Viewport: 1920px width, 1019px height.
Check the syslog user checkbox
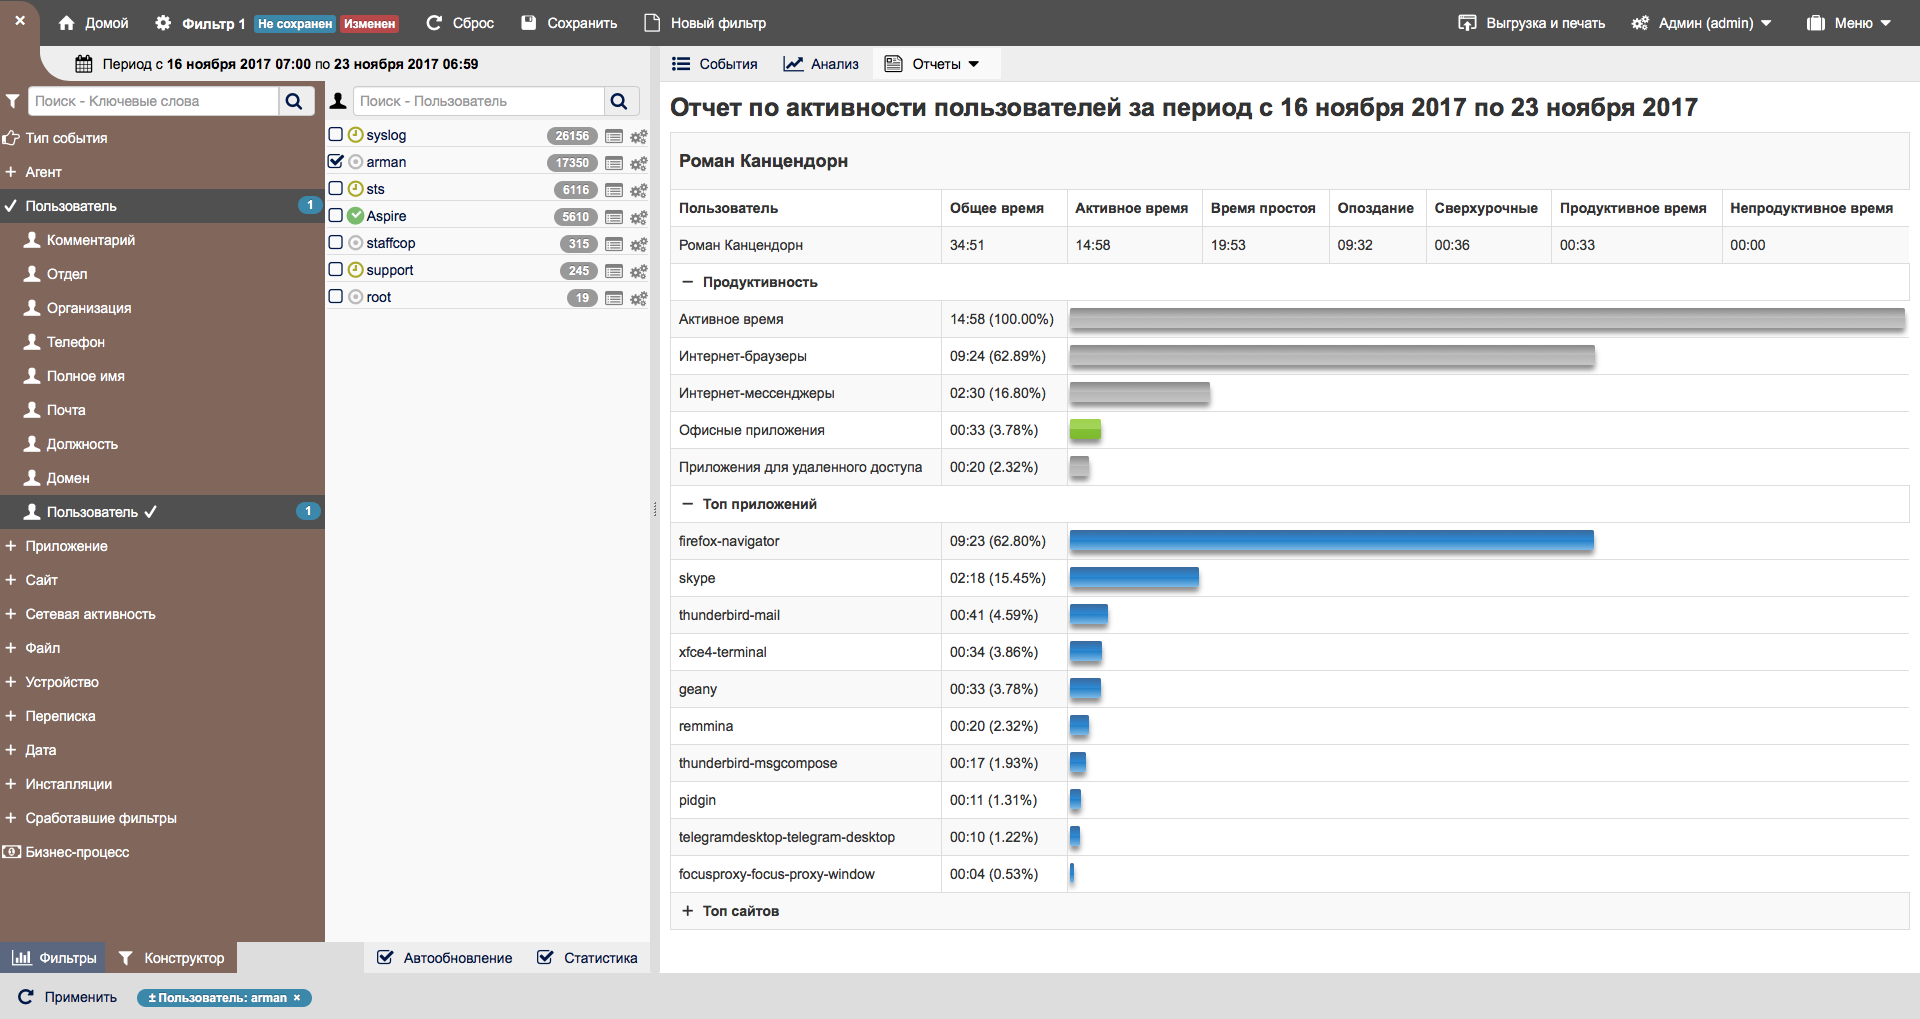point(336,134)
